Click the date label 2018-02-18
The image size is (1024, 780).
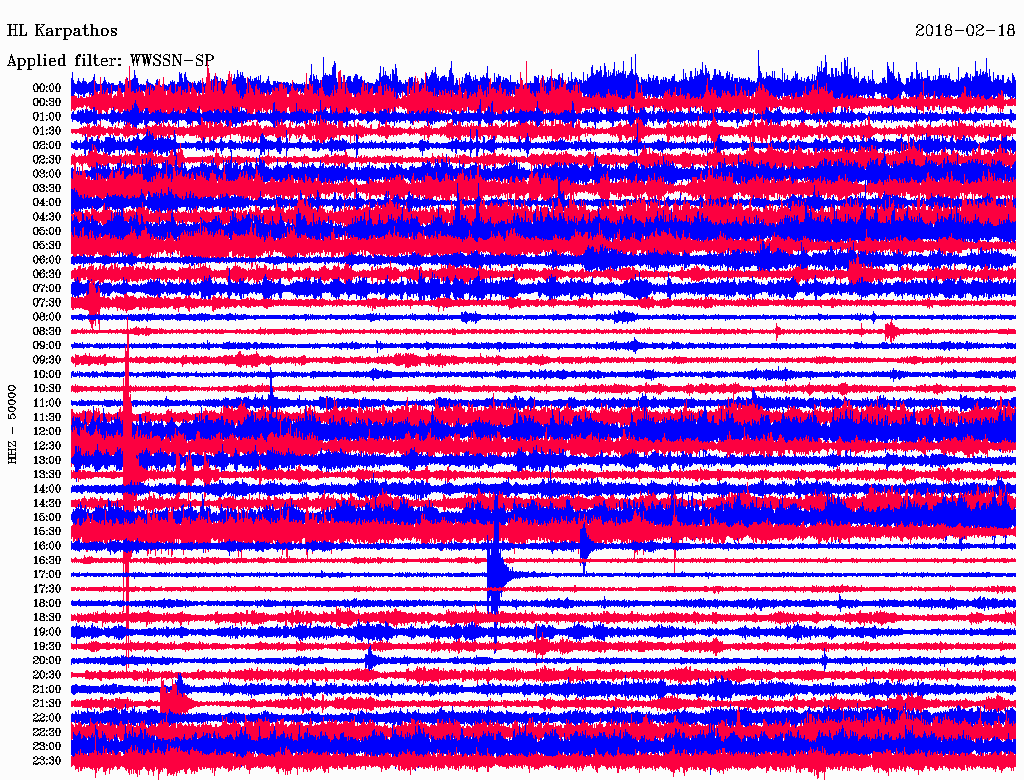click(965, 31)
